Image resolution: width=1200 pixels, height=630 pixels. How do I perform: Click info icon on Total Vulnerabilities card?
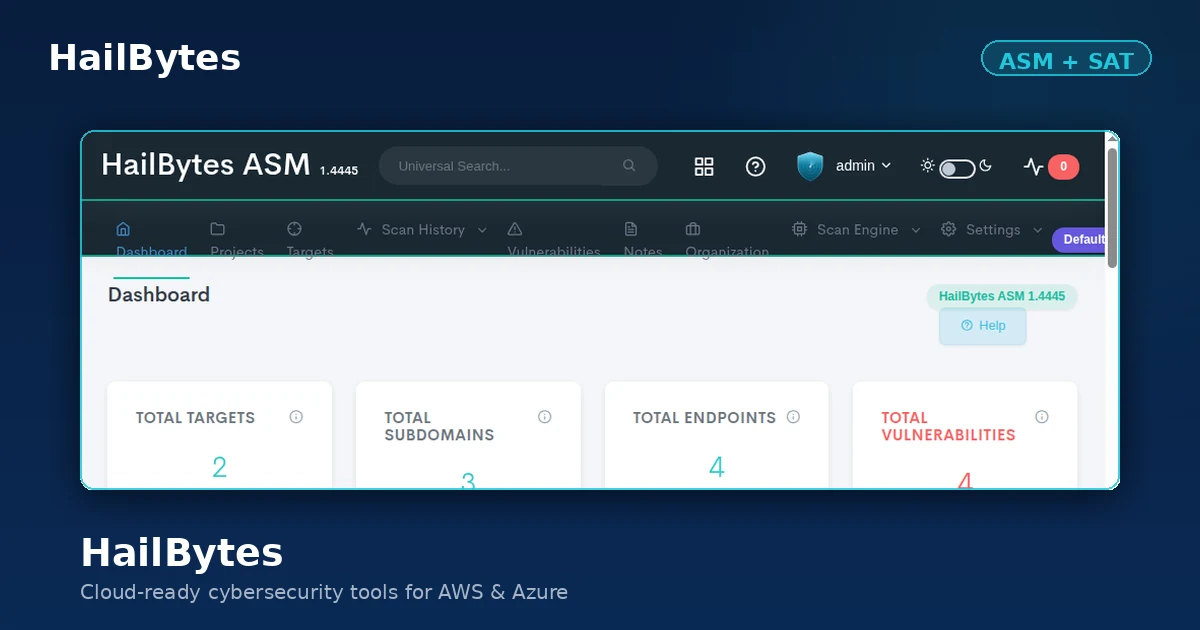coord(1042,417)
